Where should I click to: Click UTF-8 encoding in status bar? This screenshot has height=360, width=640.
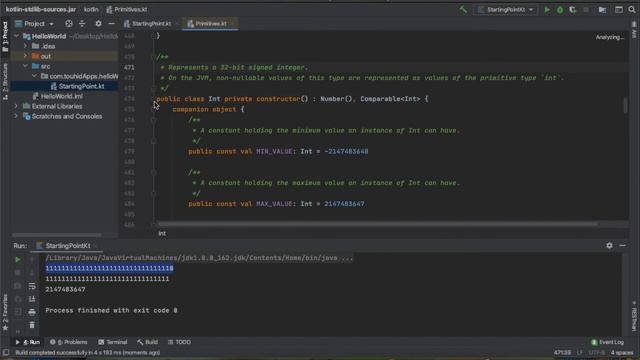tap(596, 353)
